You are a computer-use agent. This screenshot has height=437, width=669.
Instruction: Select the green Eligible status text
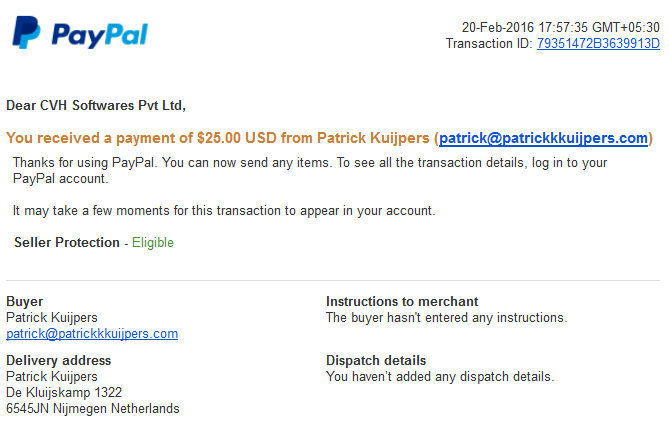point(153,243)
